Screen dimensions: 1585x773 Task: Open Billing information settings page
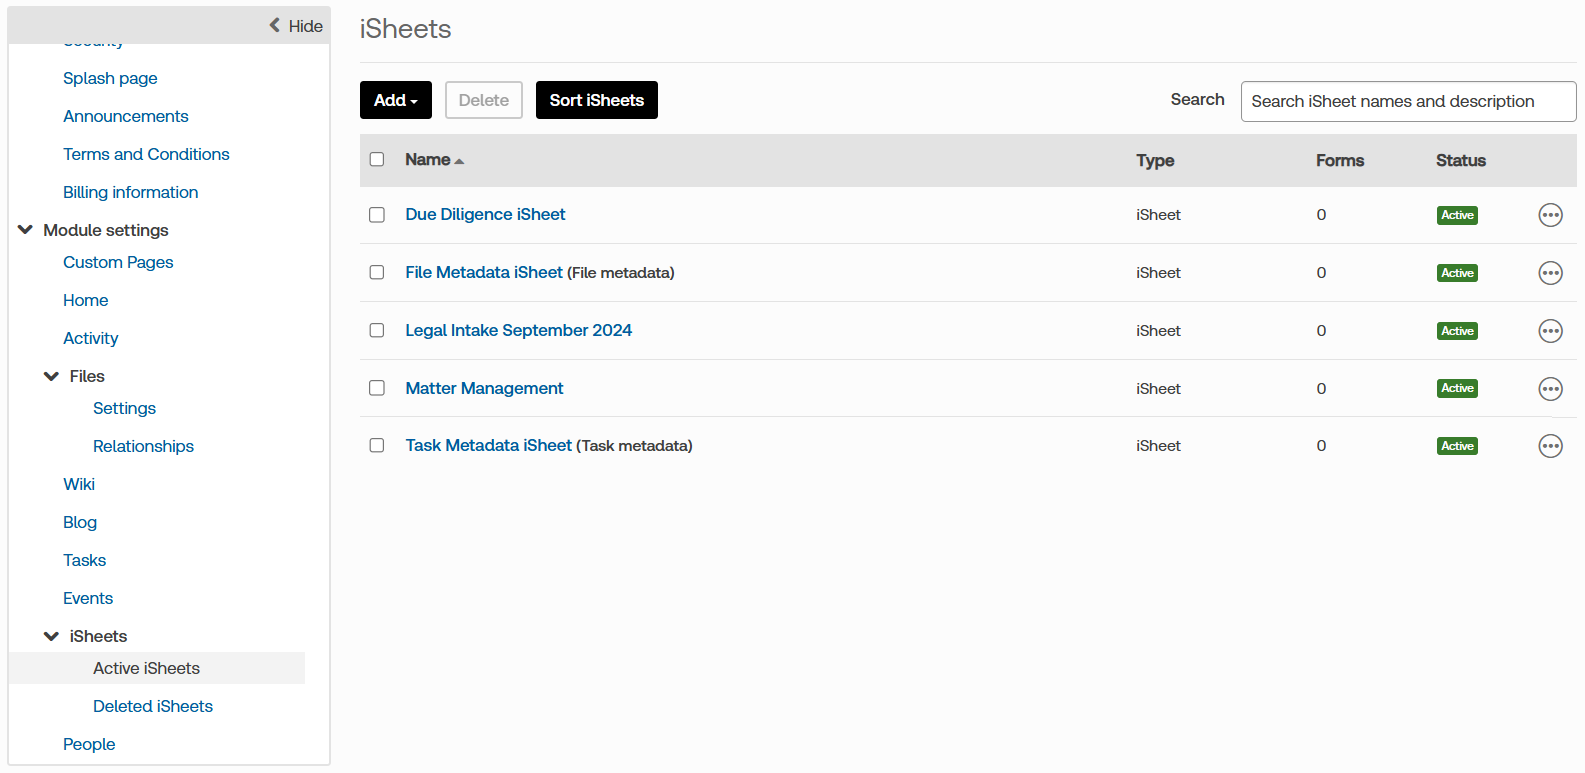coord(130,192)
